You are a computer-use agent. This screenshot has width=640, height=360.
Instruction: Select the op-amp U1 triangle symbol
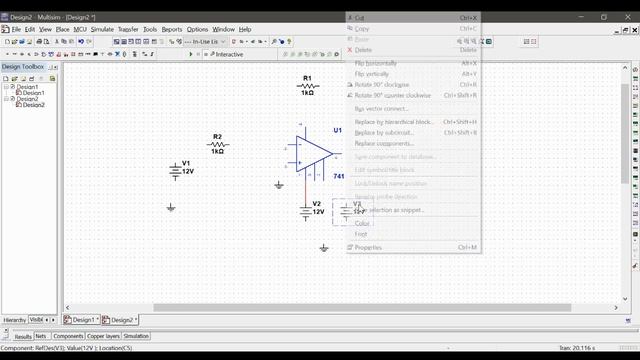(313, 153)
